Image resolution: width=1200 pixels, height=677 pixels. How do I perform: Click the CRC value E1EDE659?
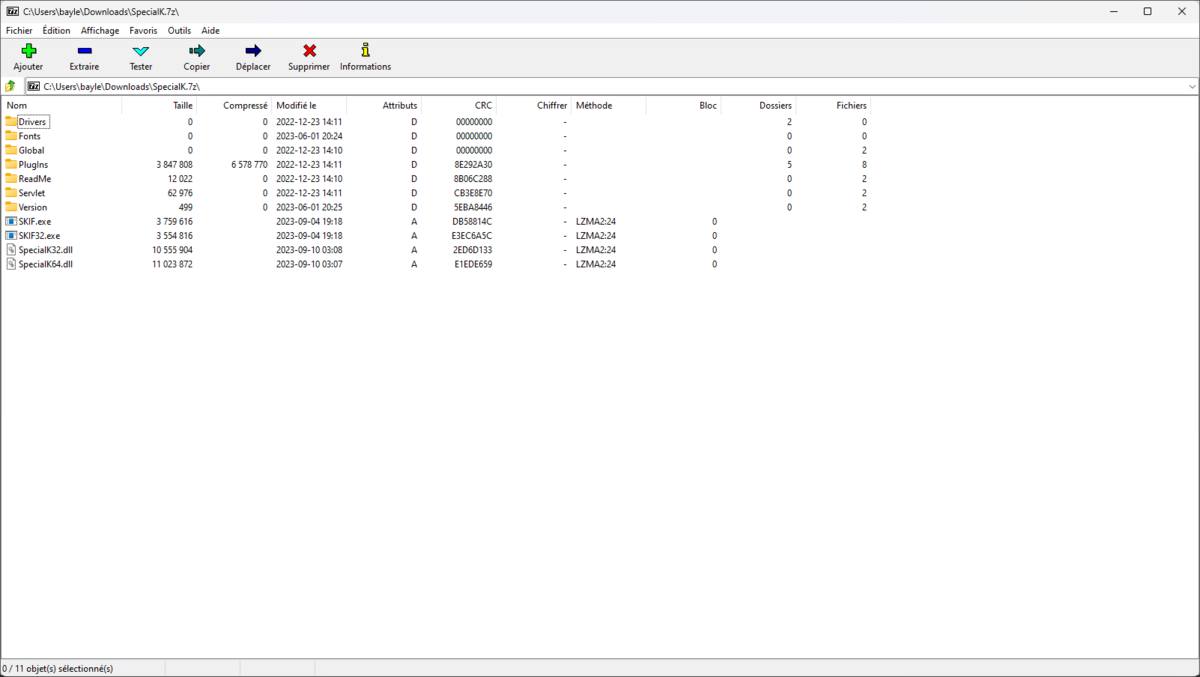pyautogui.click(x=474, y=264)
